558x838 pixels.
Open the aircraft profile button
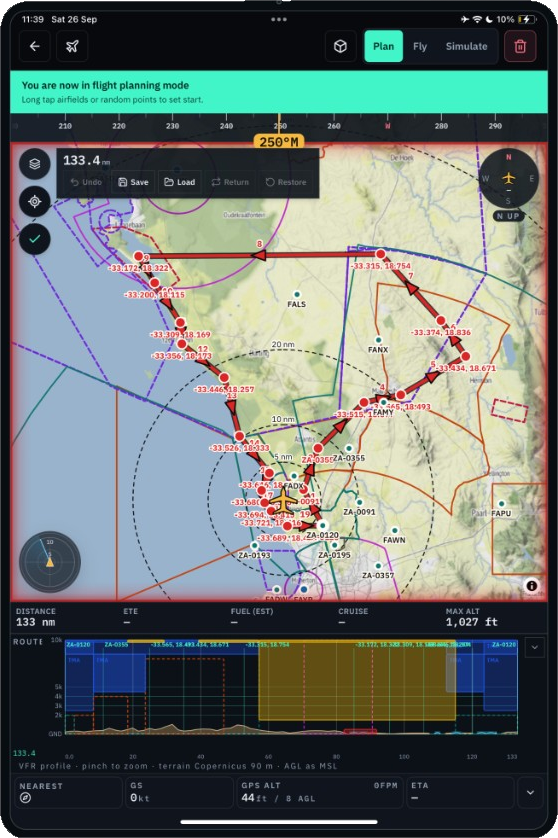72,46
